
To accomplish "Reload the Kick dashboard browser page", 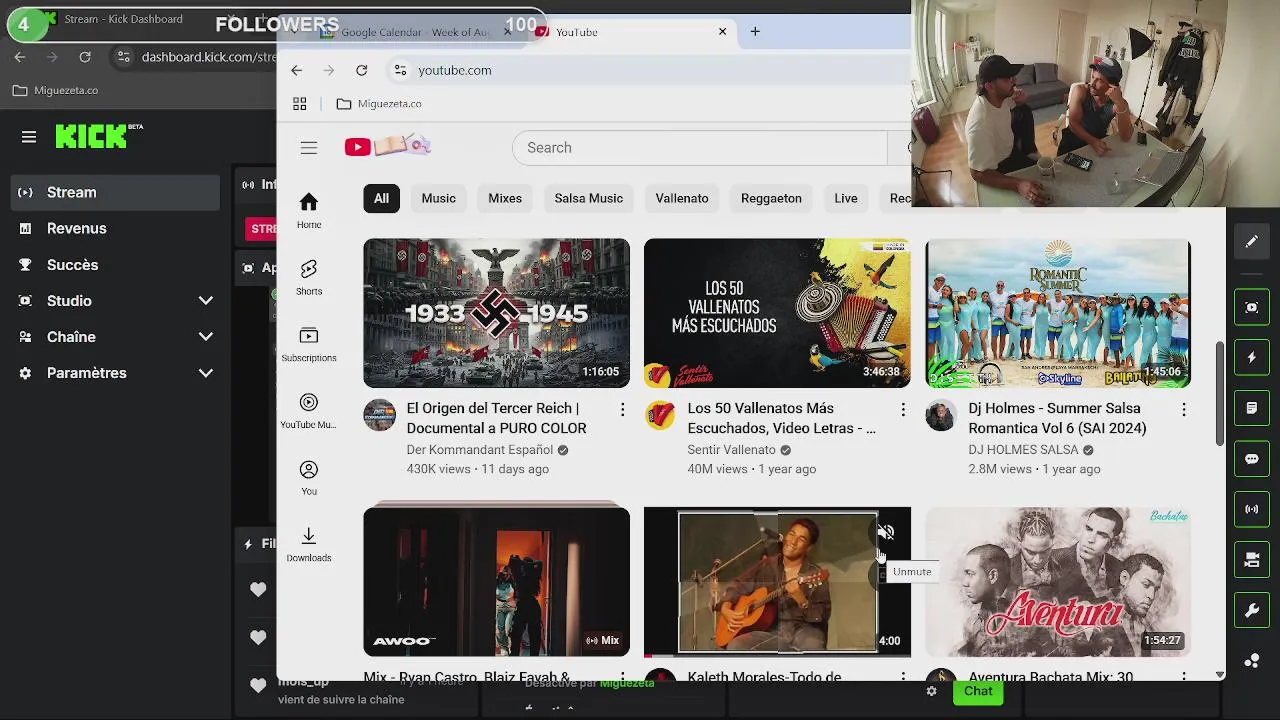I will 85,57.
